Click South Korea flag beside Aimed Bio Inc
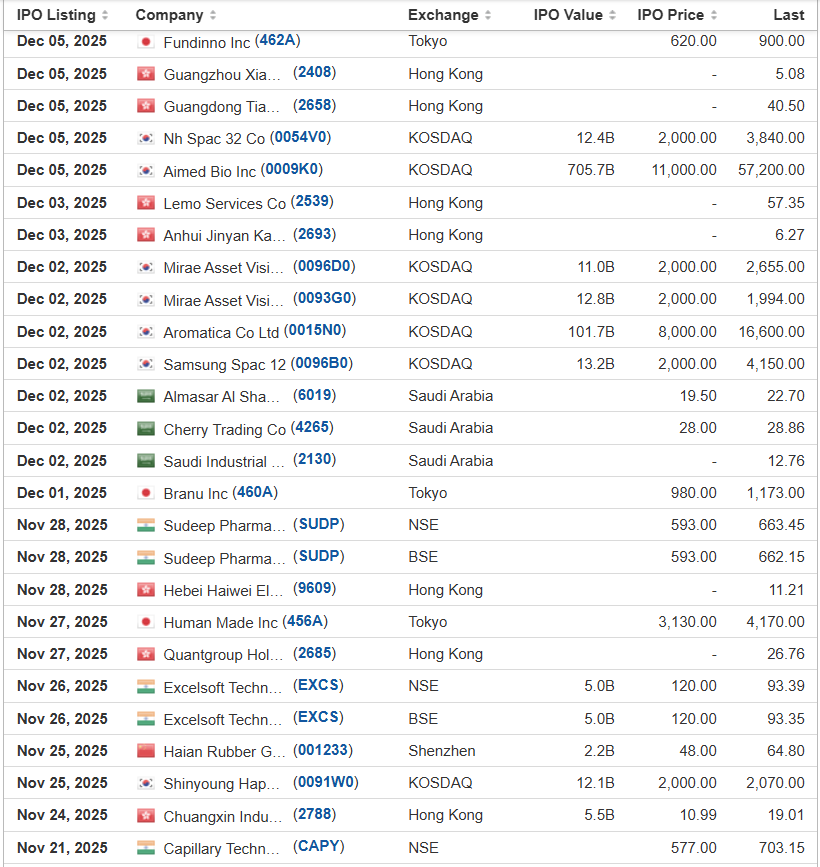 146,171
